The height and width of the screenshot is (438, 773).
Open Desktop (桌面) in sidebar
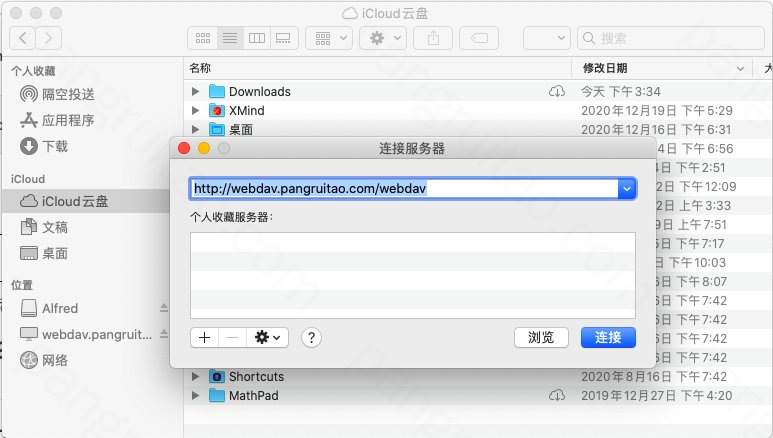(x=44, y=253)
